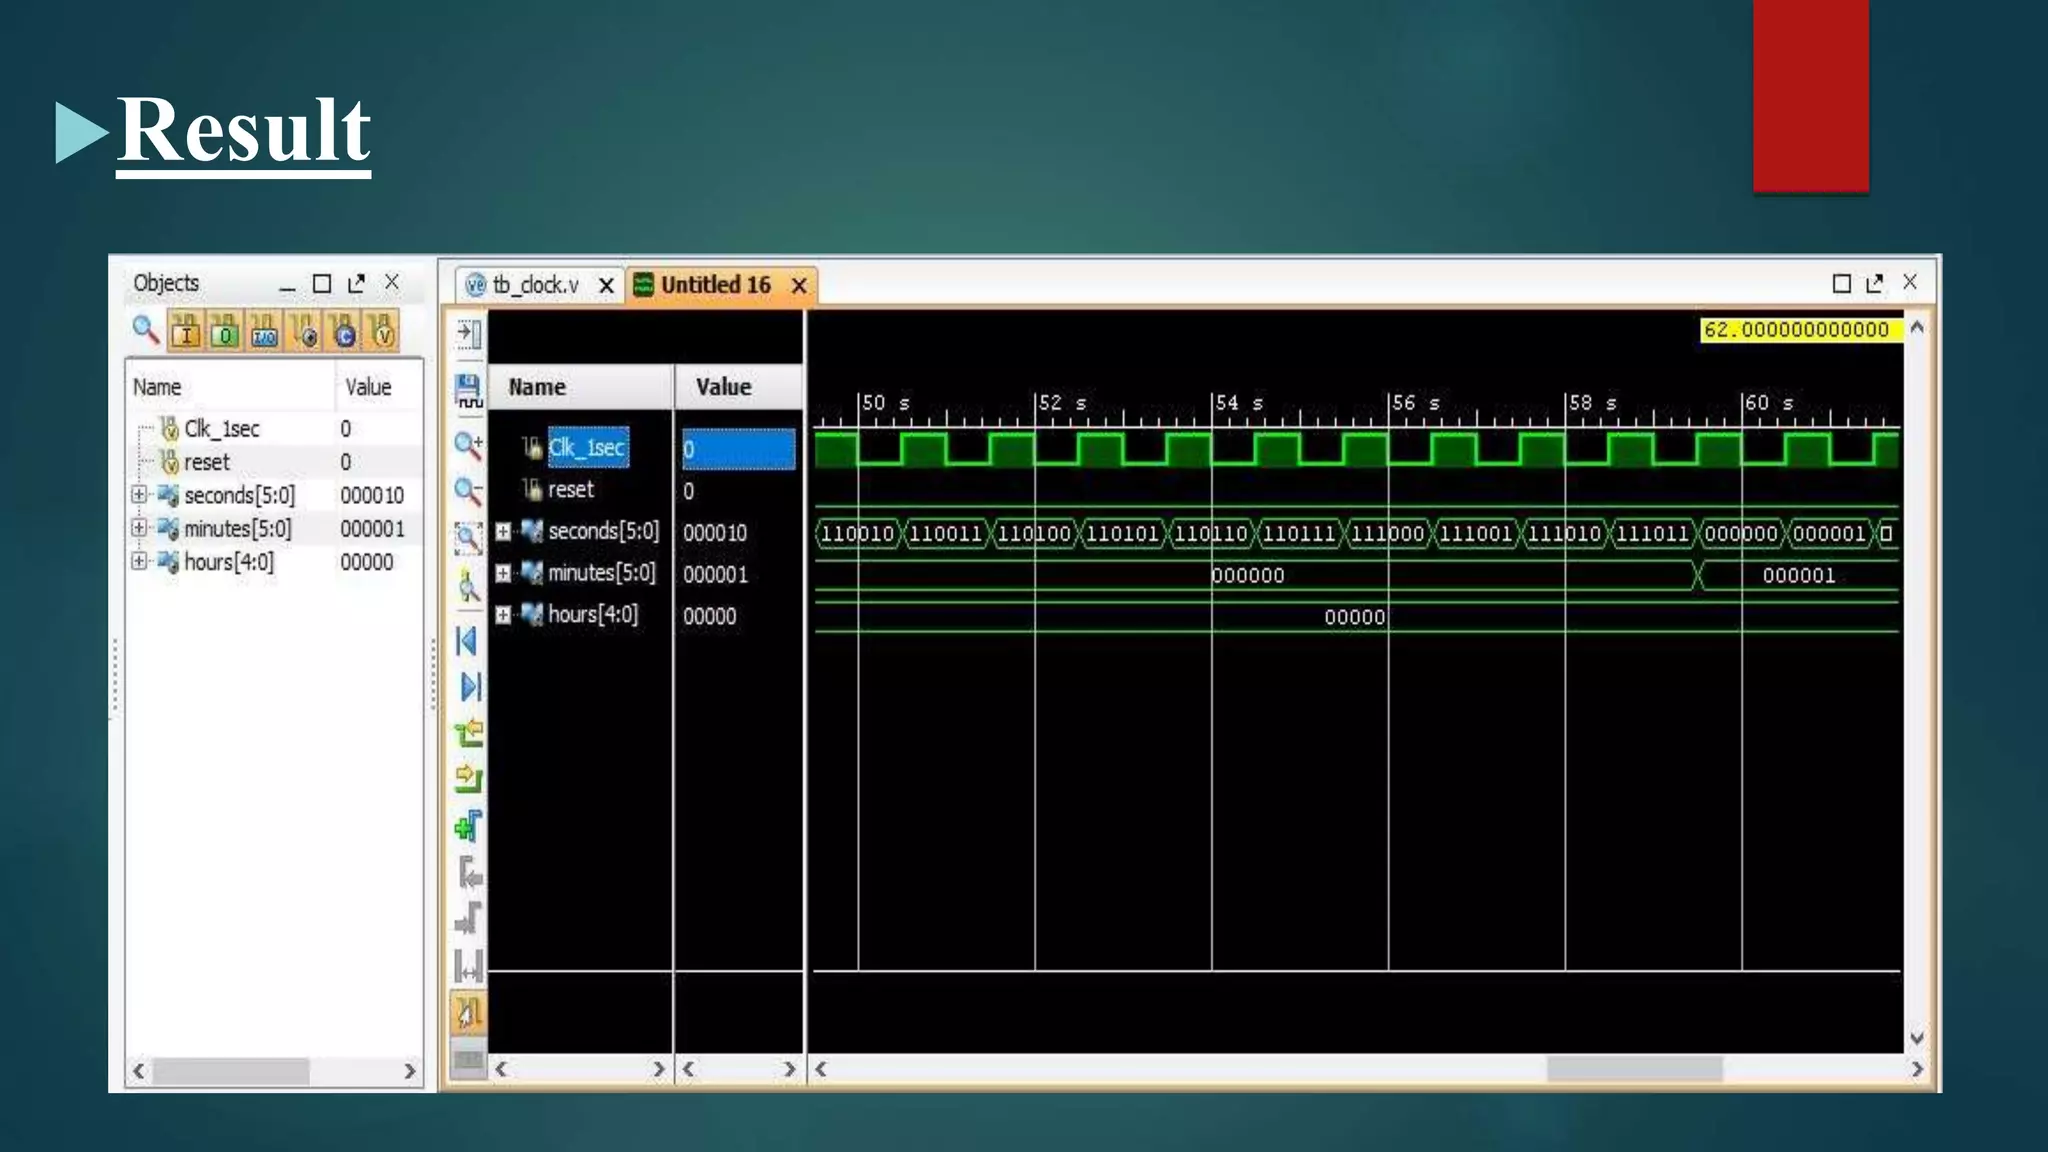Toggle the Constants (C) filter in Objects

[343, 331]
